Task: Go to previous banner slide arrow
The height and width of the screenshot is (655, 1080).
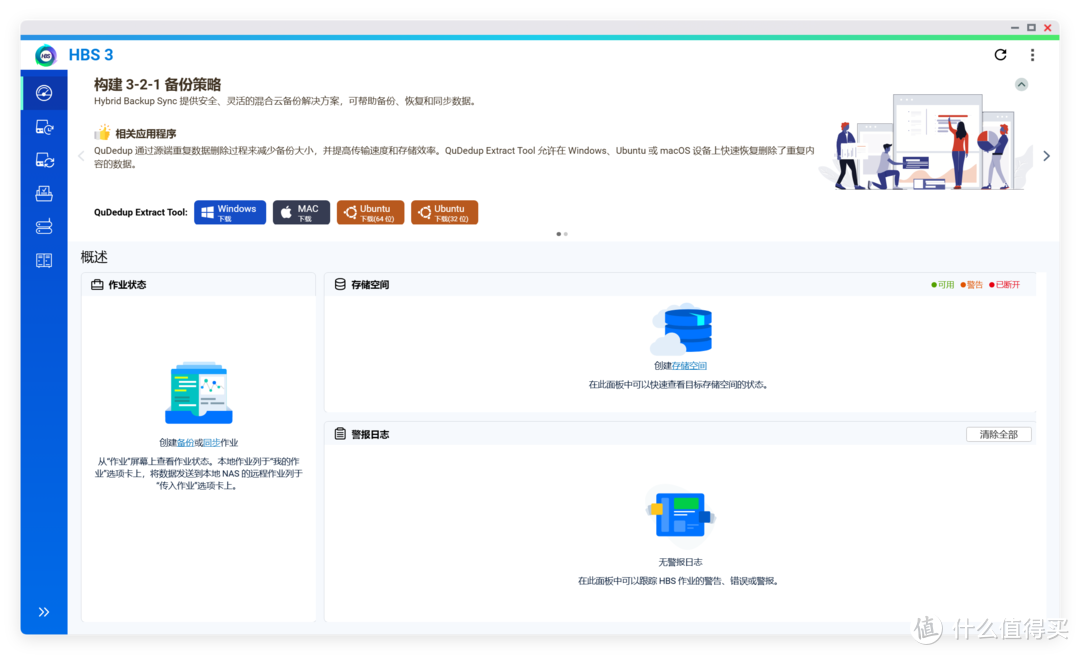Action: 81,156
